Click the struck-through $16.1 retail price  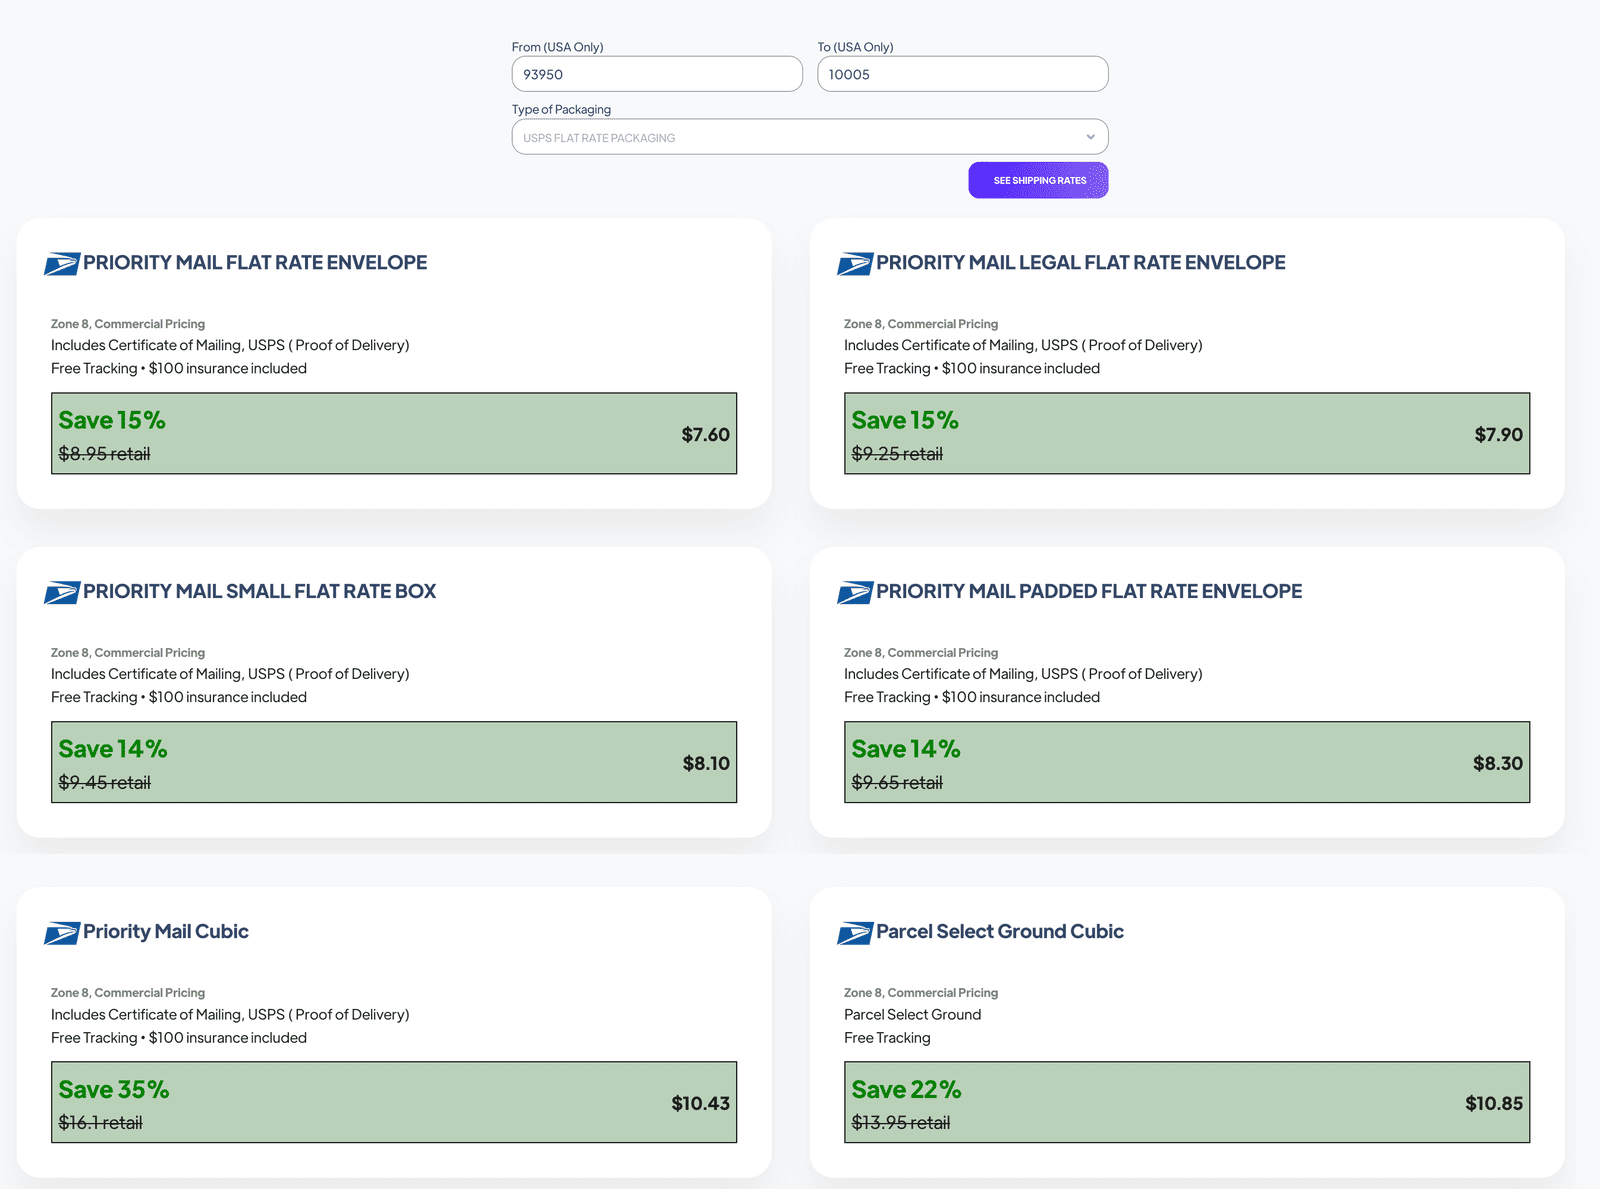tap(100, 1123)
